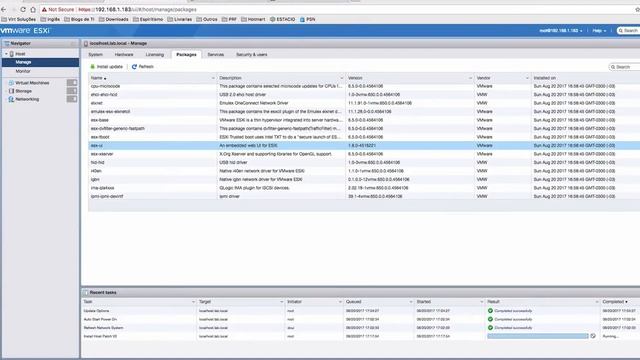Collapse the Host tree node arrow
The width and height of the screenshot is (640, 360).
pos(6,54)
